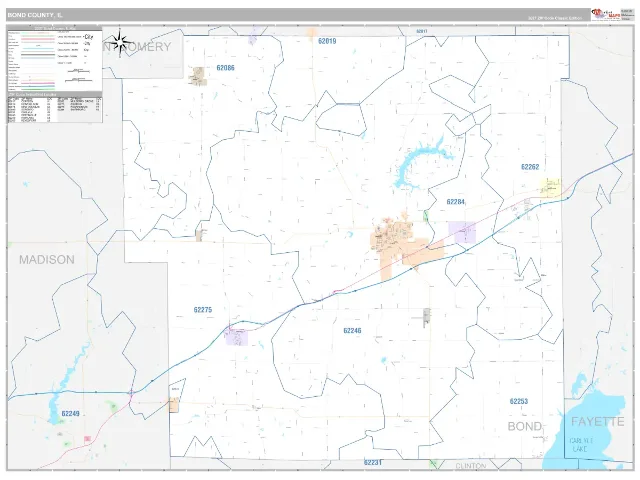The height and width of the screenshot is (480, 640).
Task: Click the MONTGOMERY county label
Action: [x=137, y=47]
